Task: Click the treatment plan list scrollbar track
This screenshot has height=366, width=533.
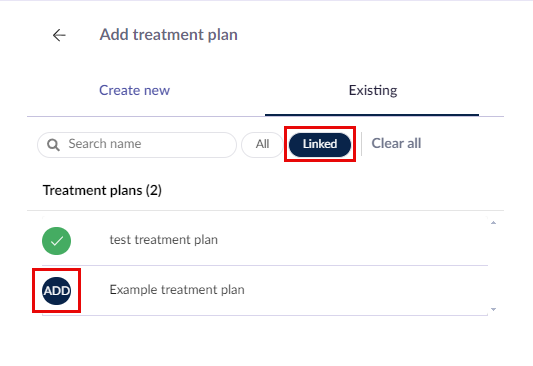Action: coord(493,266)
